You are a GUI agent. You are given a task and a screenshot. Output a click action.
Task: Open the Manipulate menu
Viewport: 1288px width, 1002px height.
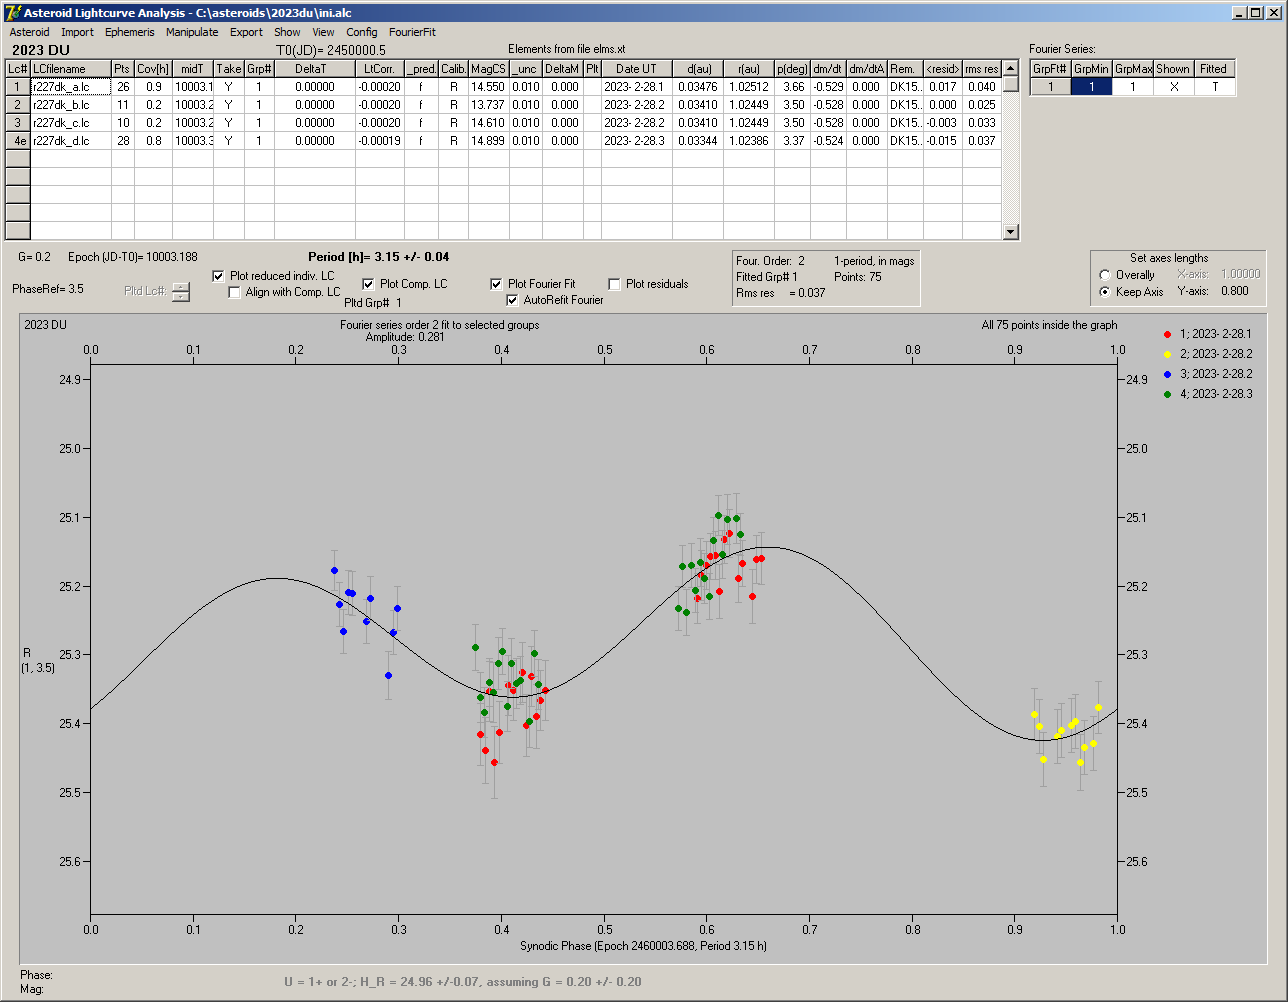coord(192,32)
